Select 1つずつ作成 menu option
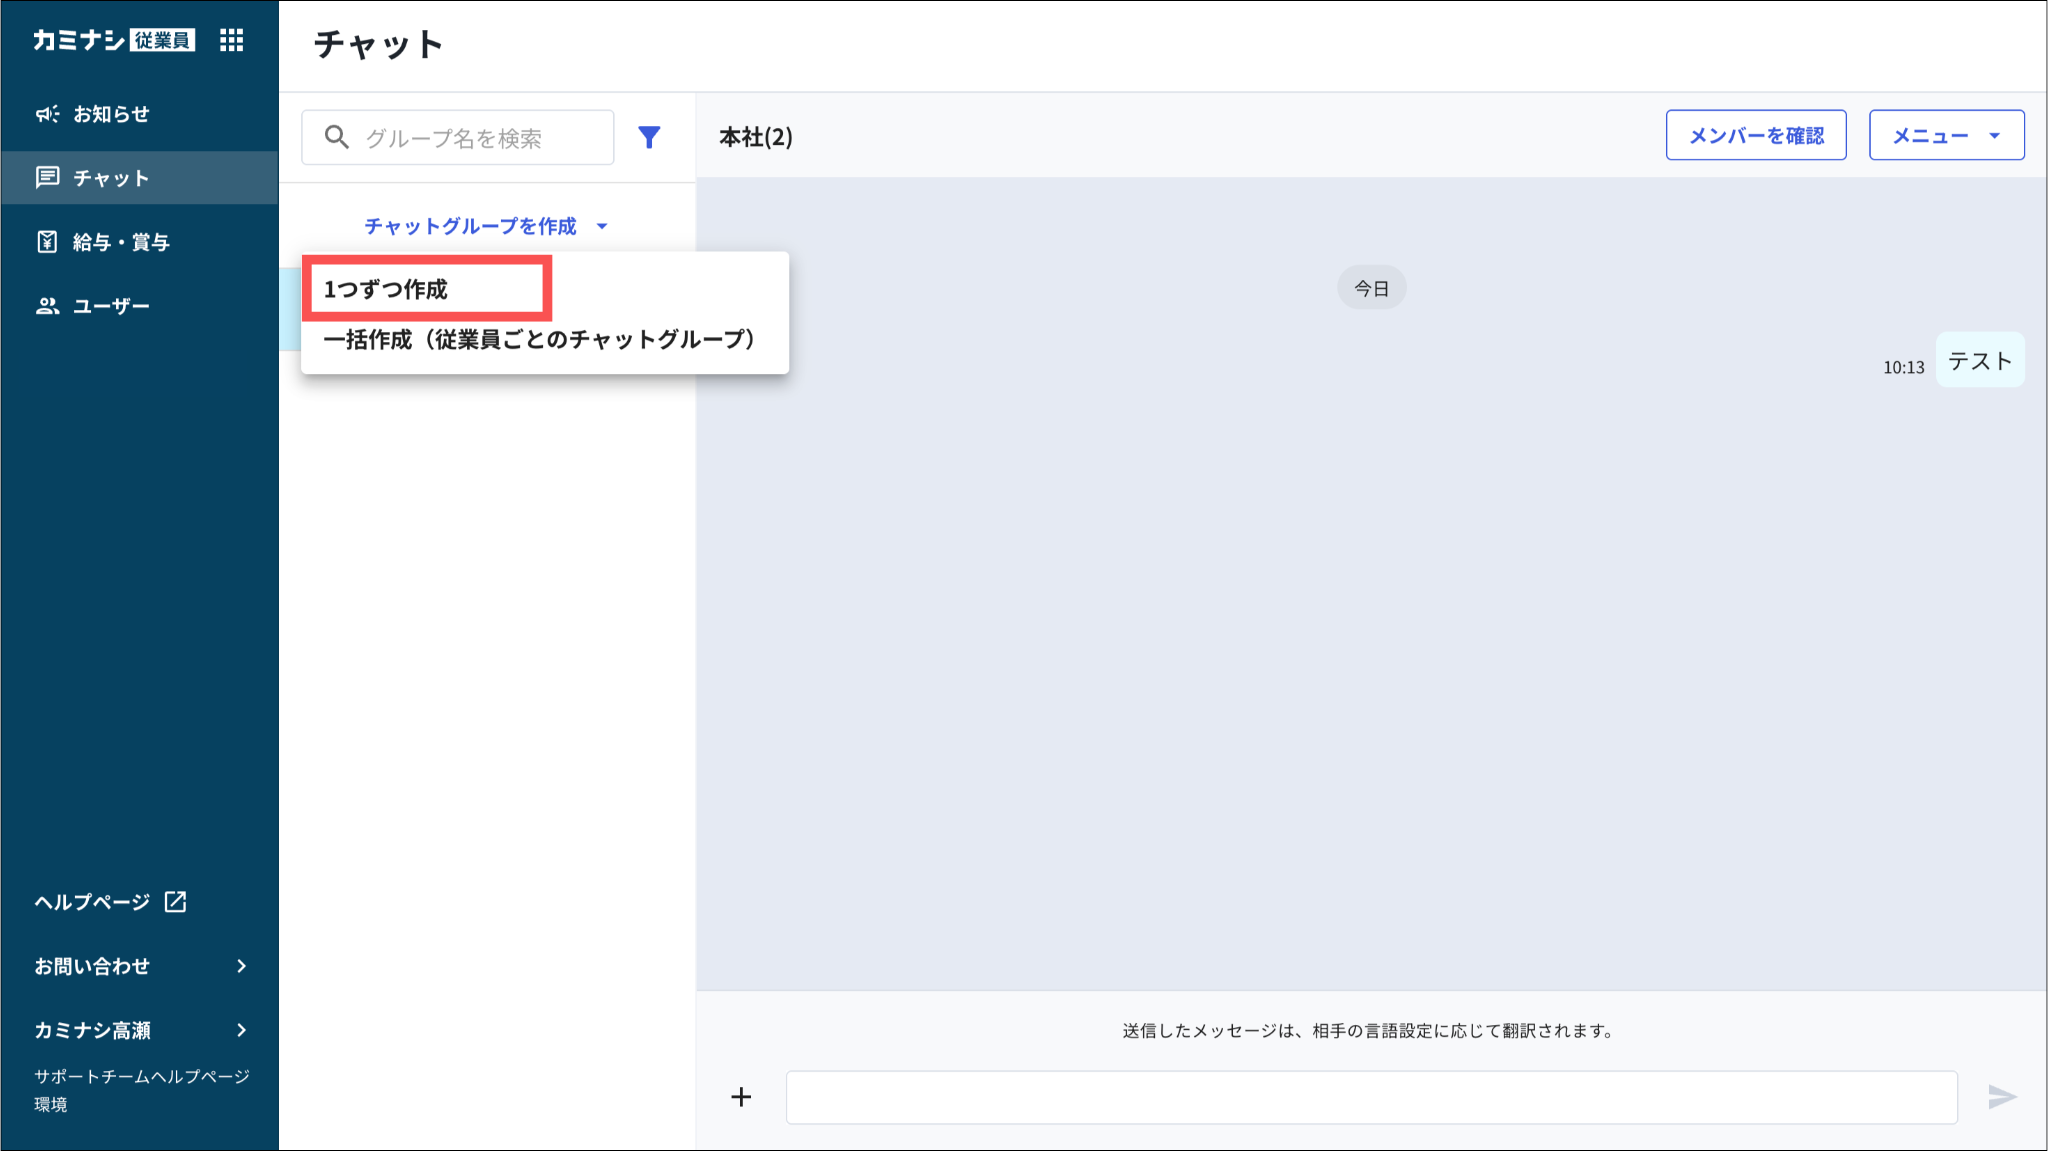Image resolution: width=2048 pixels, height=1151 pixels. click(x=386, y=289)
